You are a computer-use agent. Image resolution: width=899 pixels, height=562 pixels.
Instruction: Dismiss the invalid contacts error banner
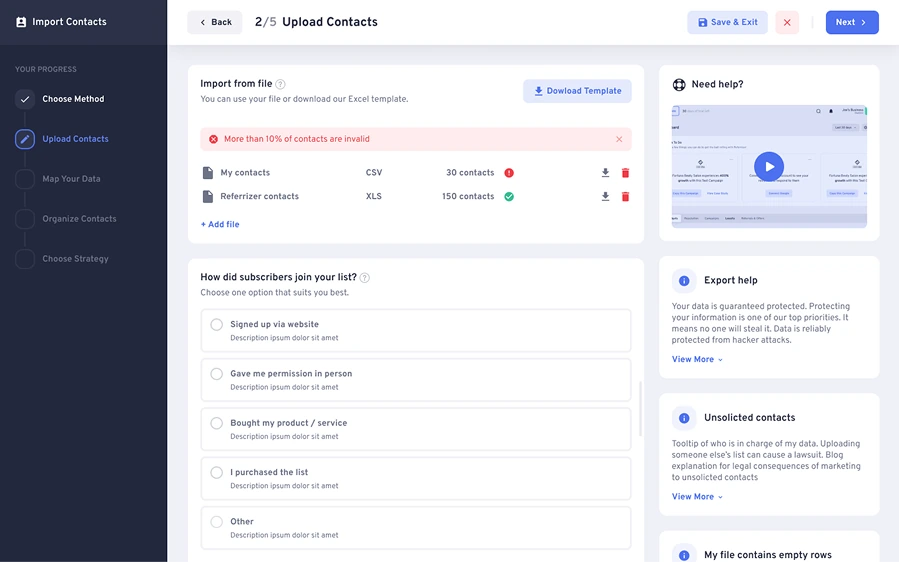[x=619, y=139]
